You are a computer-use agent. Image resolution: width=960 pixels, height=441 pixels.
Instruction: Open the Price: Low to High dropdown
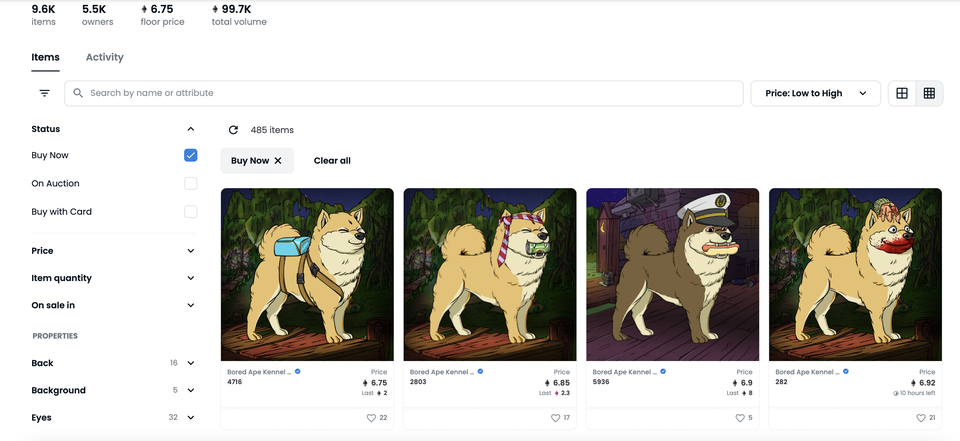816,93
